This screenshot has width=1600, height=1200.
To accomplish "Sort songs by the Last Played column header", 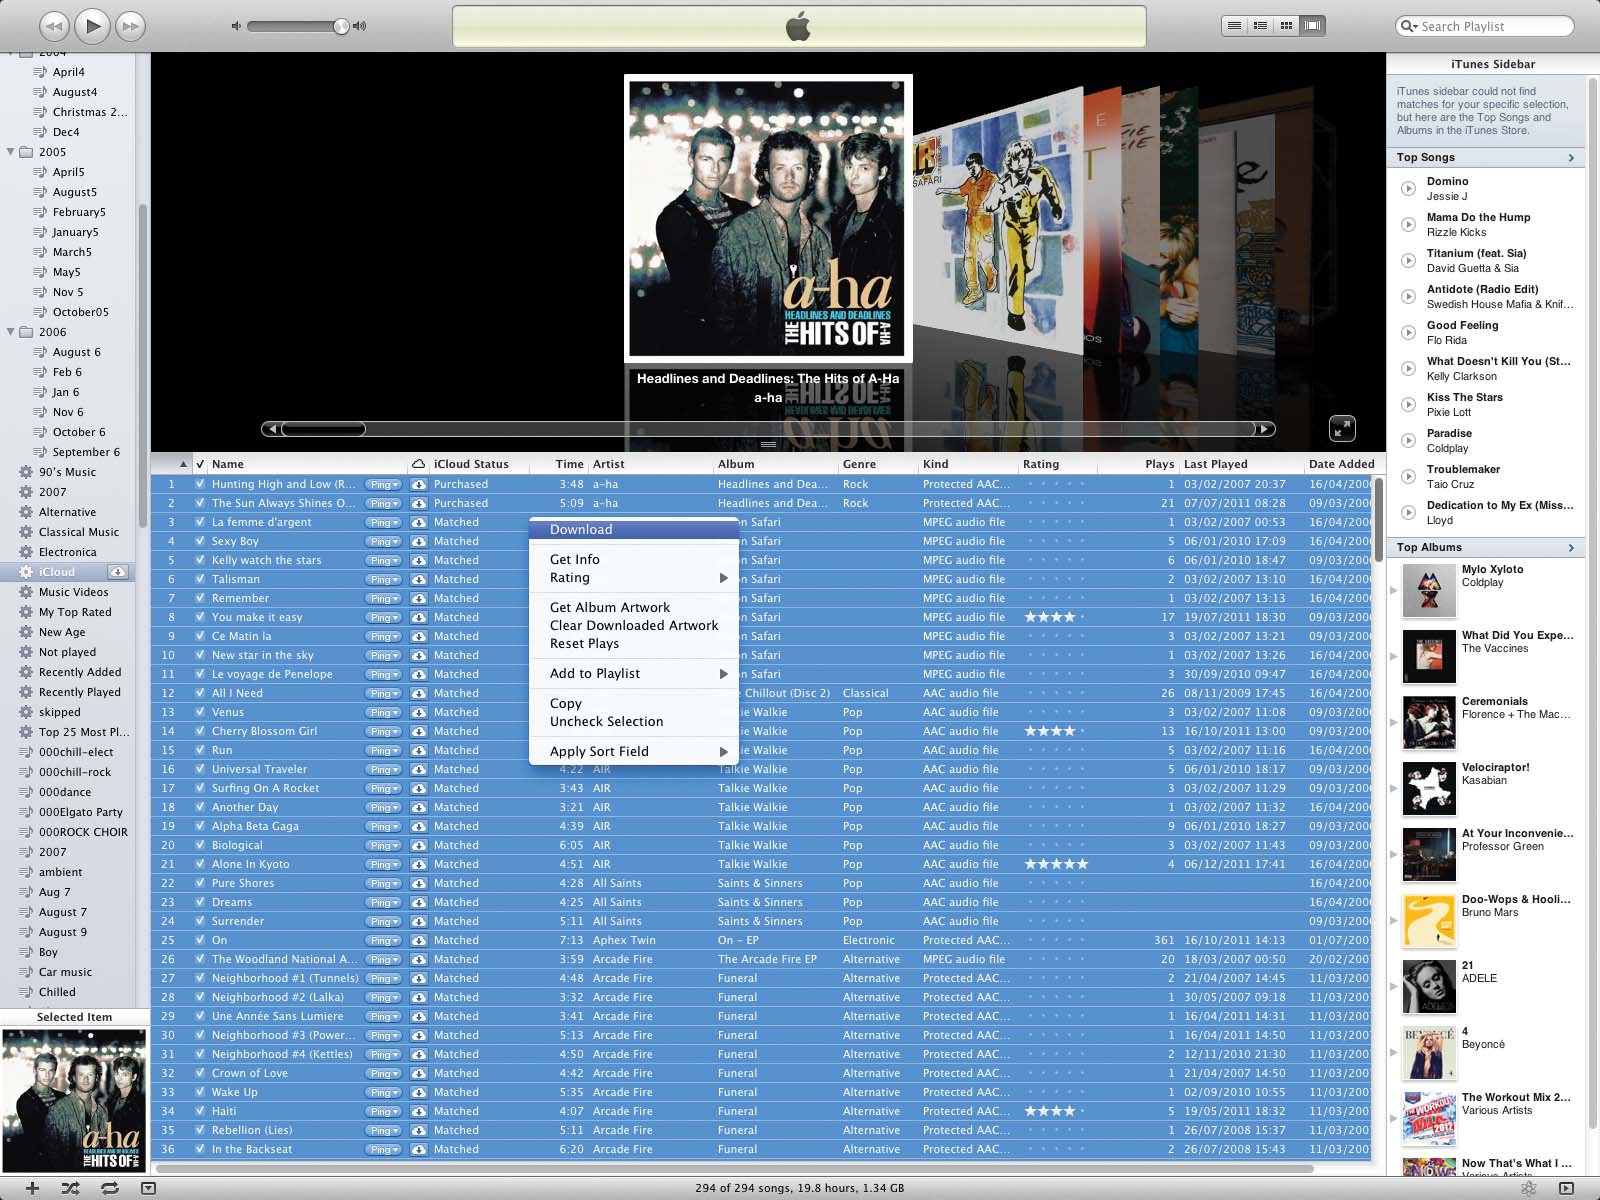I will [x=1241, y=464].
